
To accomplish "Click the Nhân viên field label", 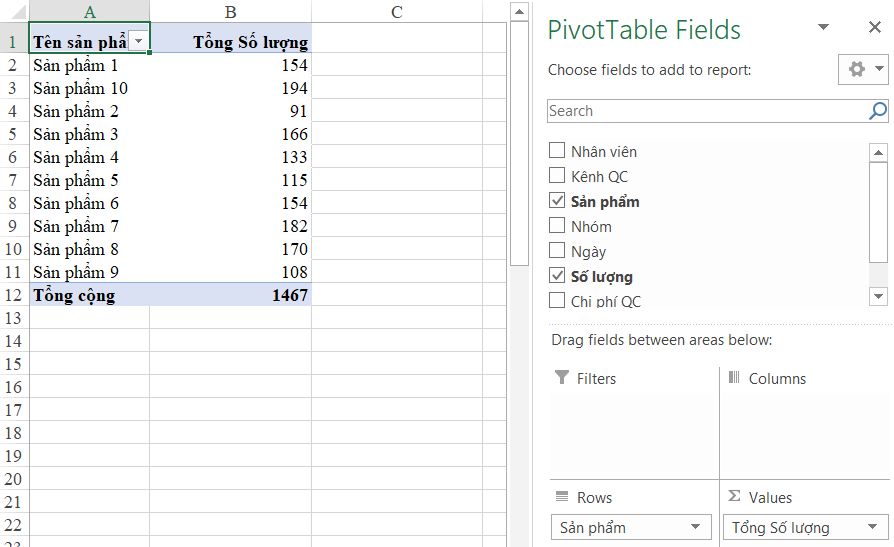I will click(604, 152).
